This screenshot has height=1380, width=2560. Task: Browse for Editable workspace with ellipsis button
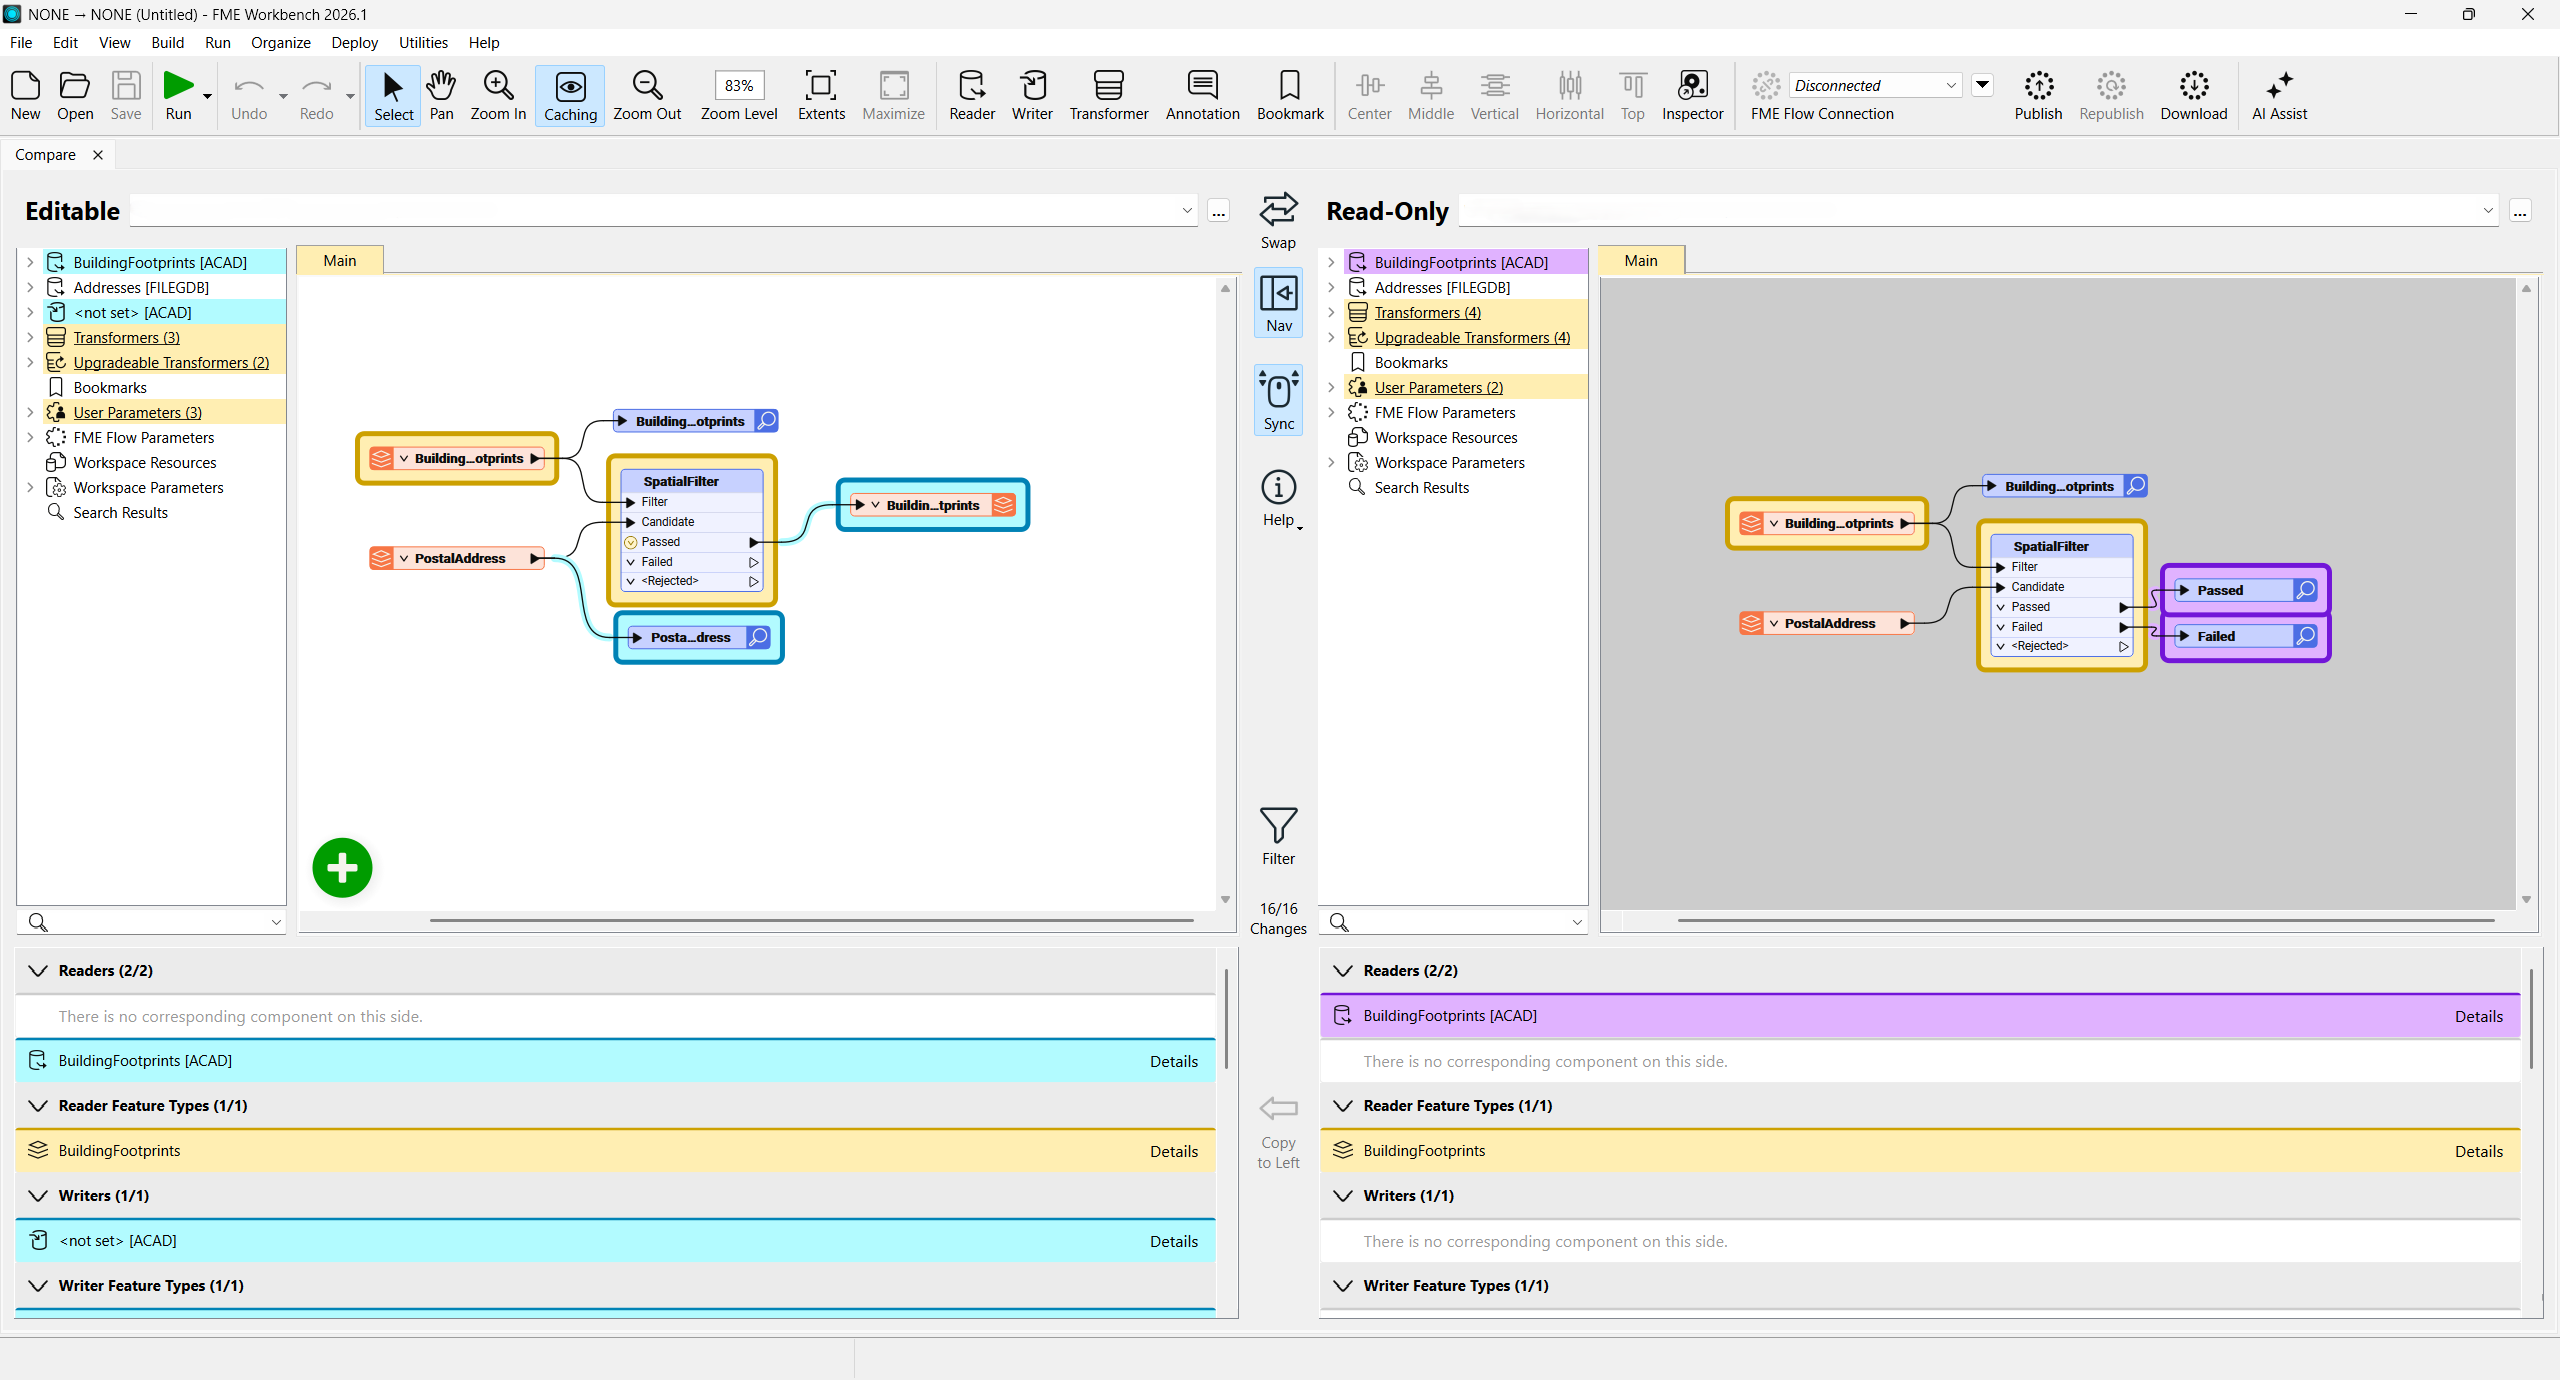(1218, 211)
